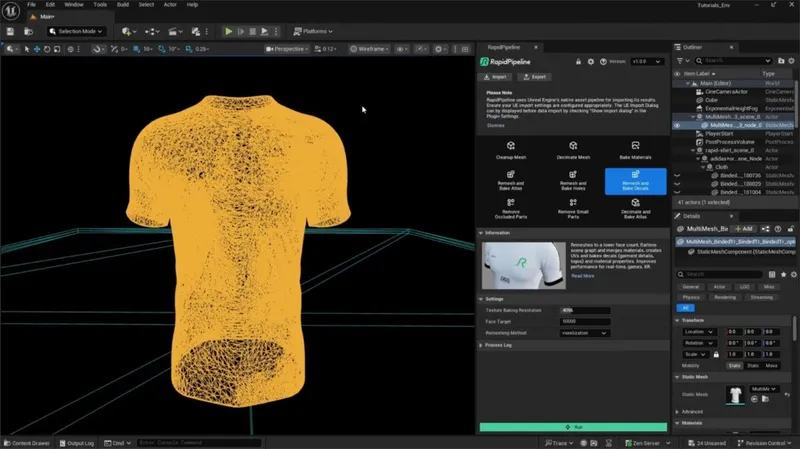Select the Cleanup Mesh preset

pyautogui.click(x=510, y=150)
